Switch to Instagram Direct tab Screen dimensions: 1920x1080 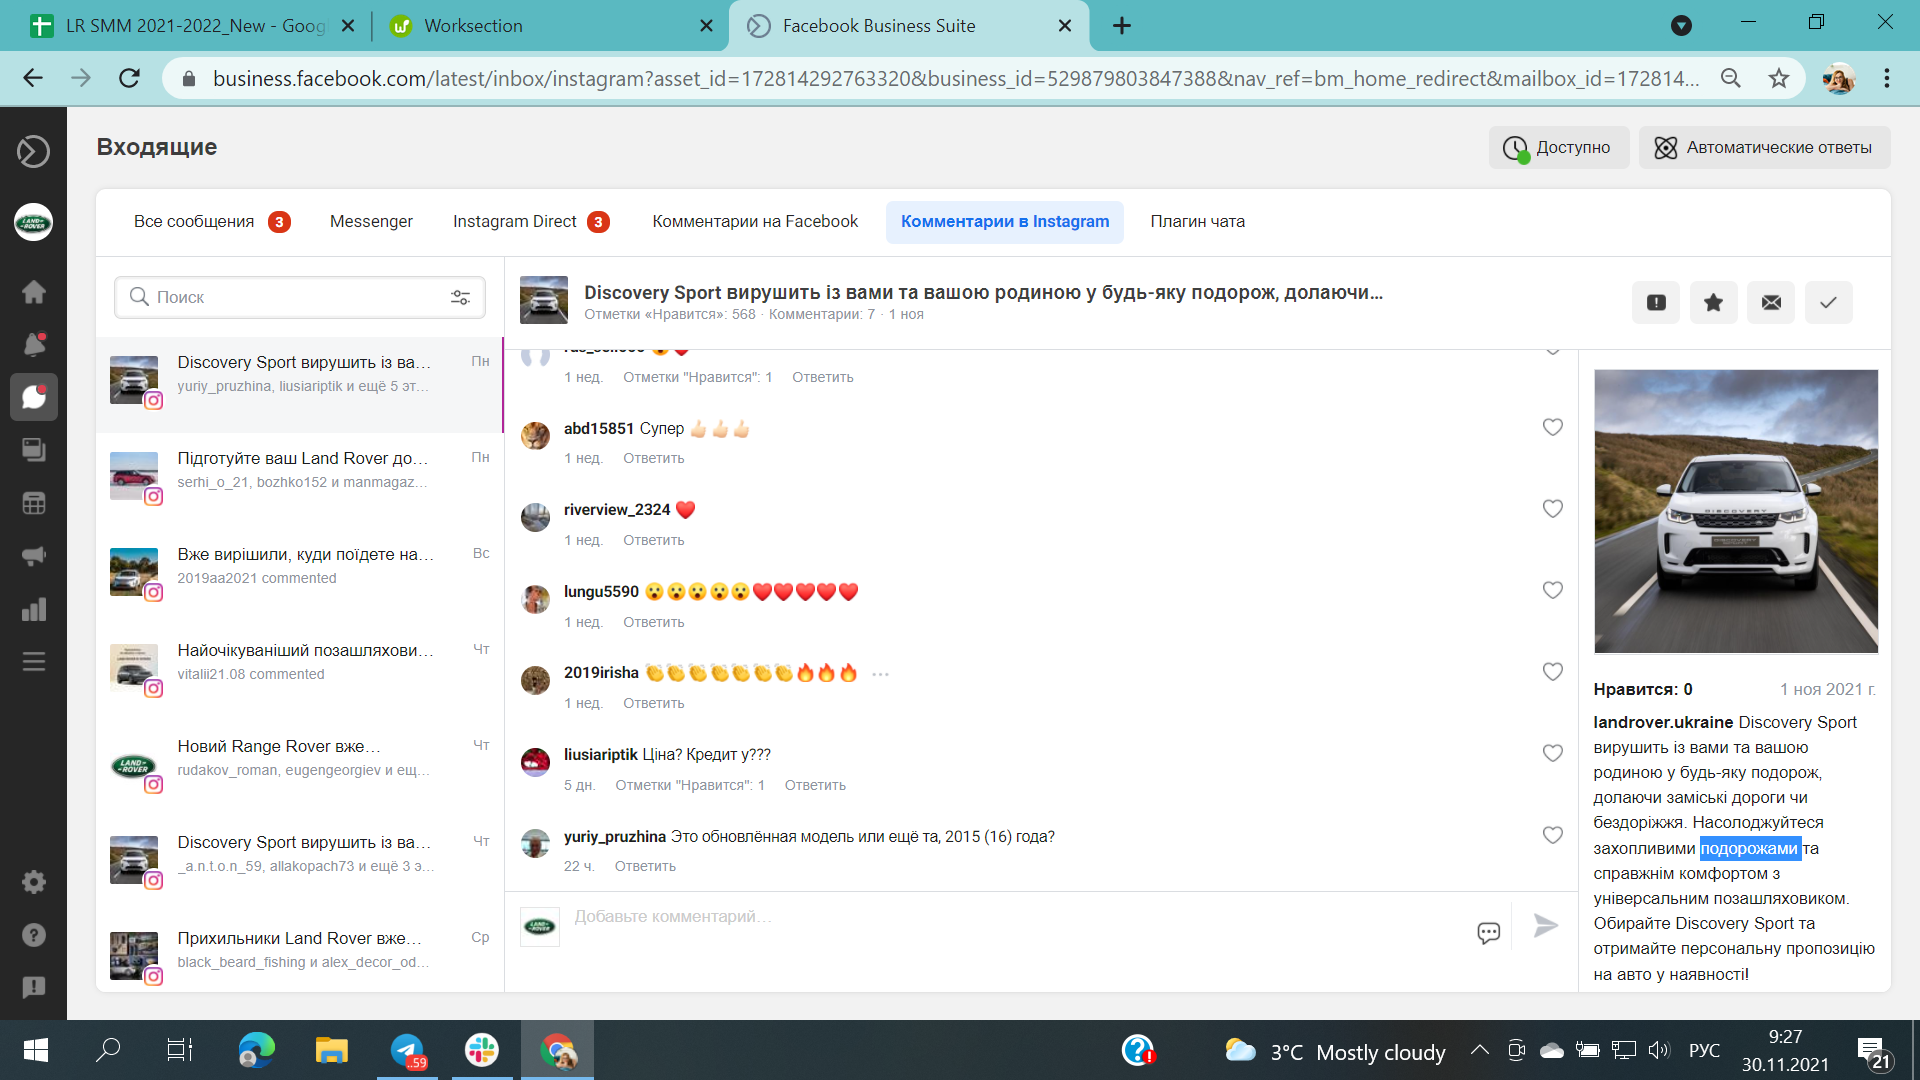click(x=531, y=222)
